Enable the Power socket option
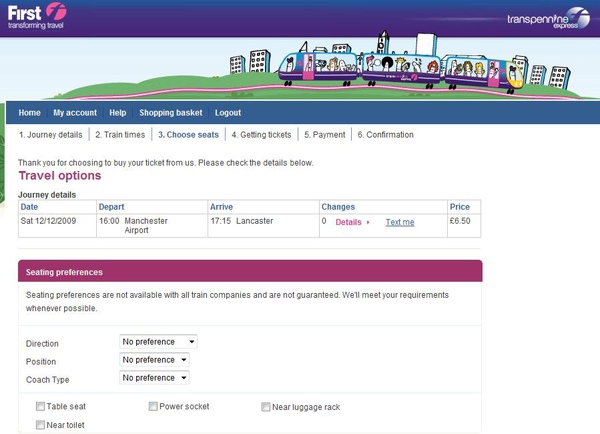This screenshot has width=600, height=434. point(153,406)
